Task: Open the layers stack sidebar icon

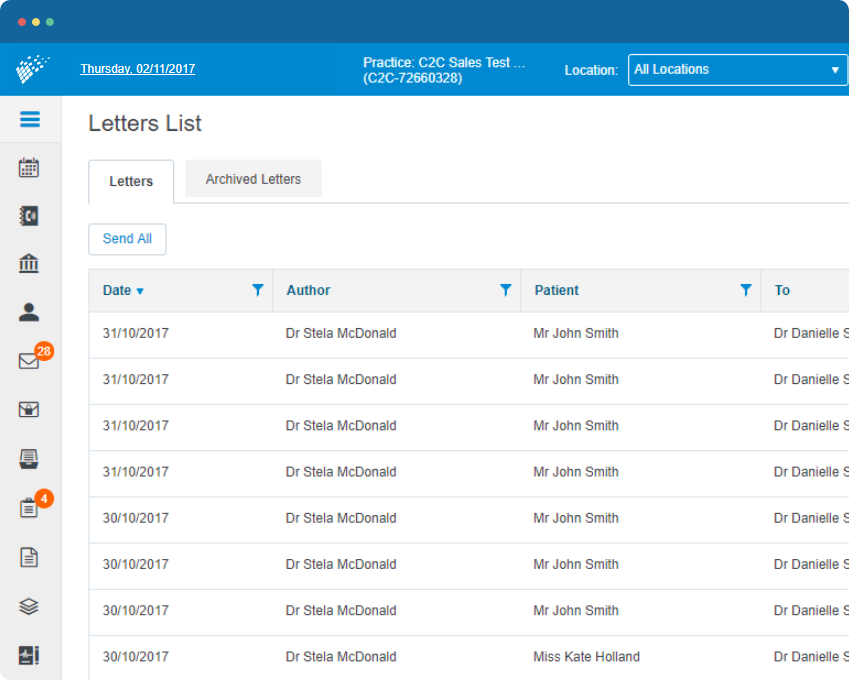Action: pos(29,606)
